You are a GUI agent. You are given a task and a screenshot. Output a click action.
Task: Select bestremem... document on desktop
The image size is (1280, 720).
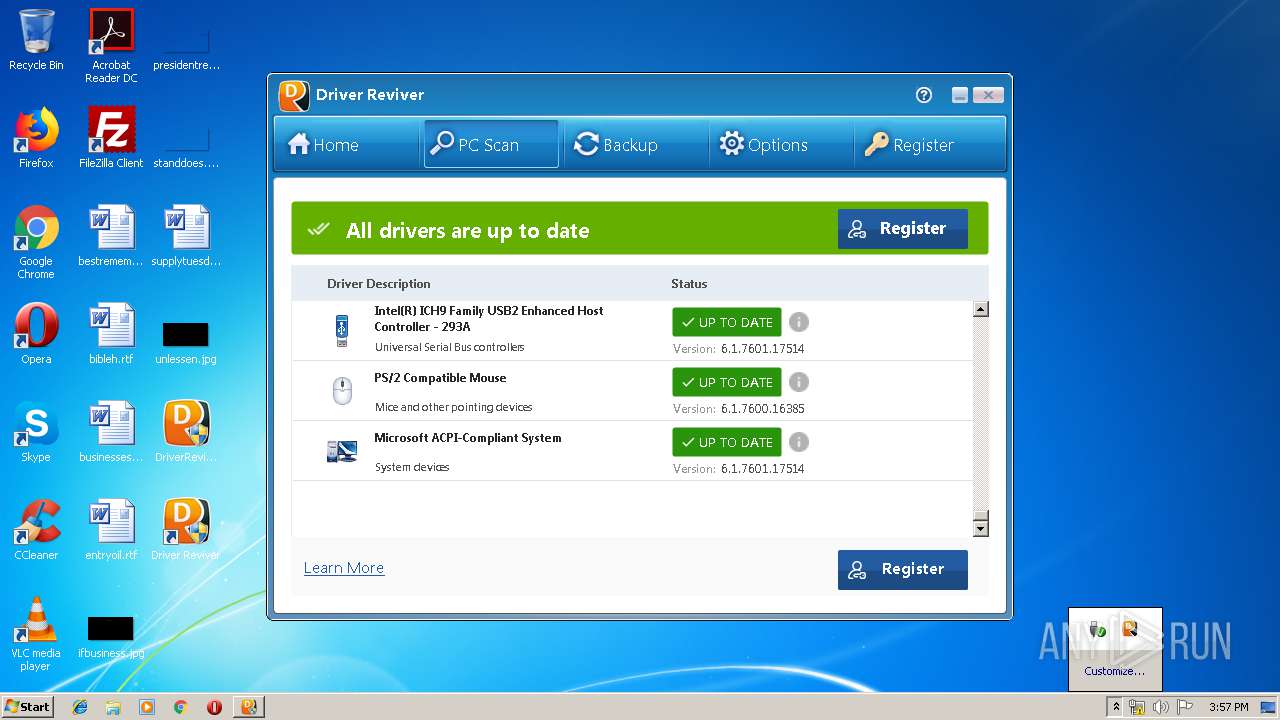click(x=111, y=236)
